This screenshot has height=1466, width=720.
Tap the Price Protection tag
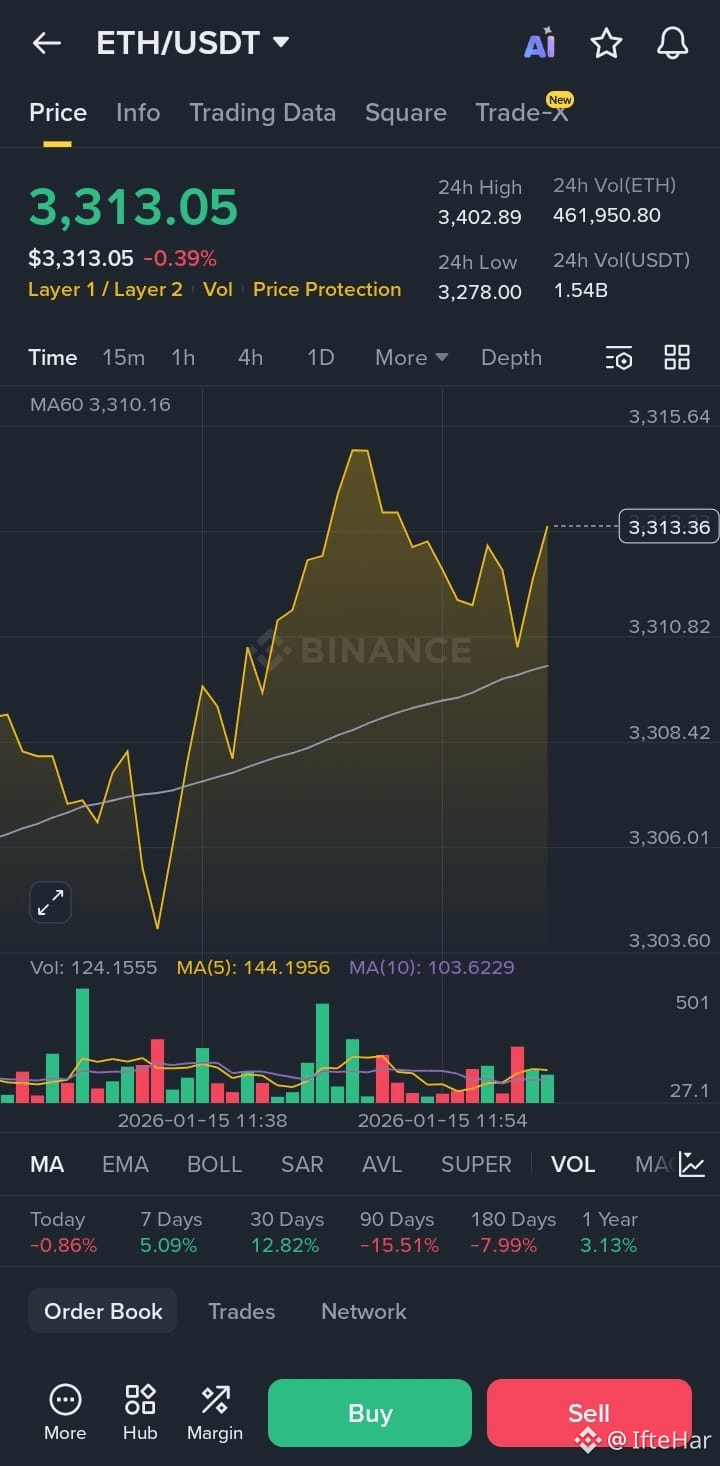point(327,289)
